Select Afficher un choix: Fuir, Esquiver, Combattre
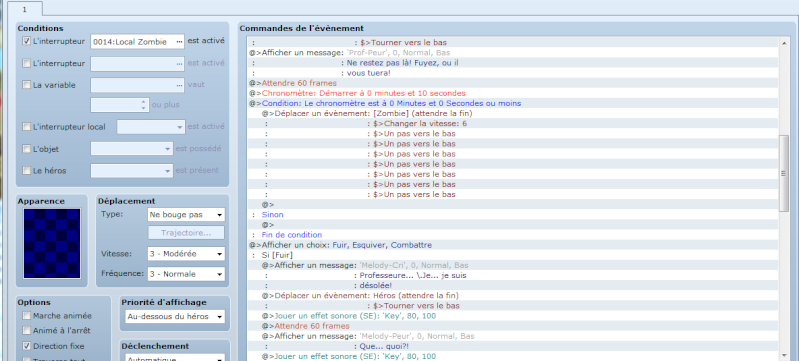This screenshot has height=361, width=799. pos(512,245)
